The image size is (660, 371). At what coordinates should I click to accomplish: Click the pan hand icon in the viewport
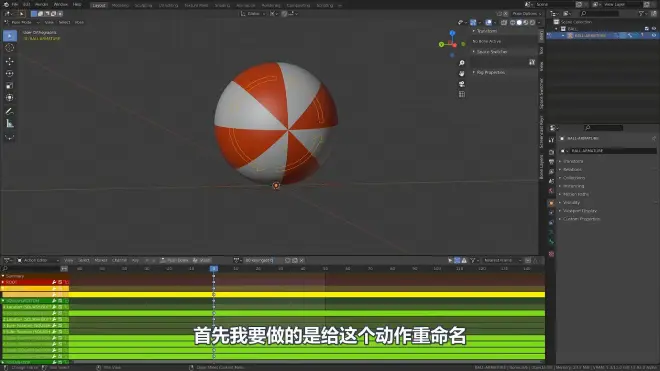pos(462,74)
